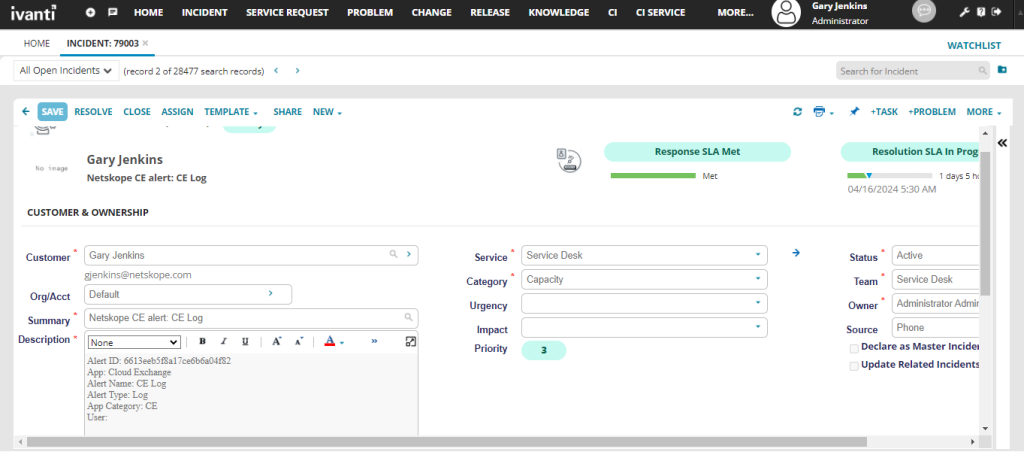Click the blue arrow next to Service
Image resolution: width=1024 pixels, height=455 pixels.
click(796, 253)
